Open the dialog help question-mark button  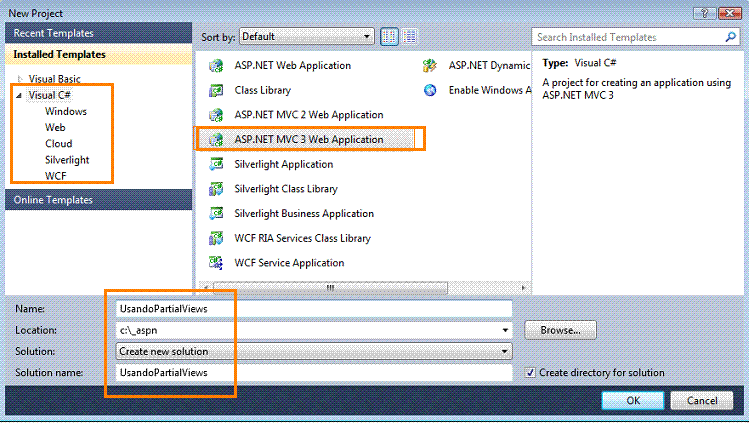(x=705, y=13)
